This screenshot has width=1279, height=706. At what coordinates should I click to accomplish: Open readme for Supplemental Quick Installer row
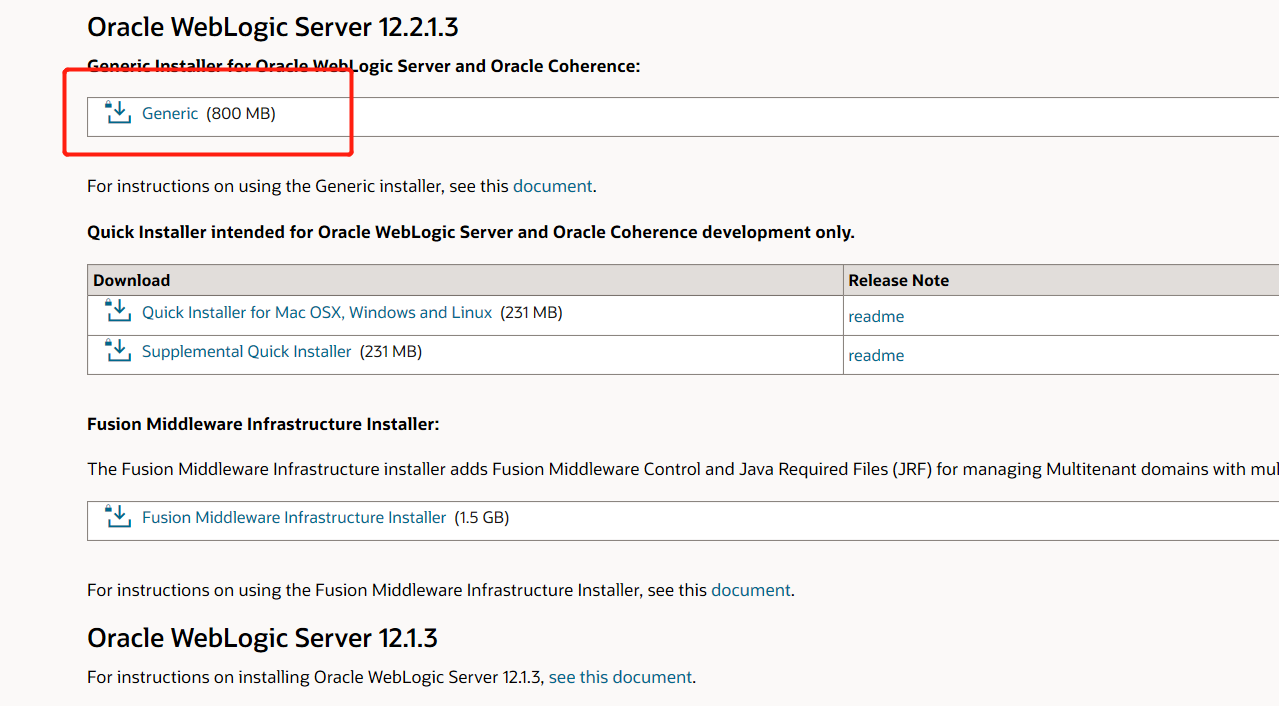pos(876,356)
